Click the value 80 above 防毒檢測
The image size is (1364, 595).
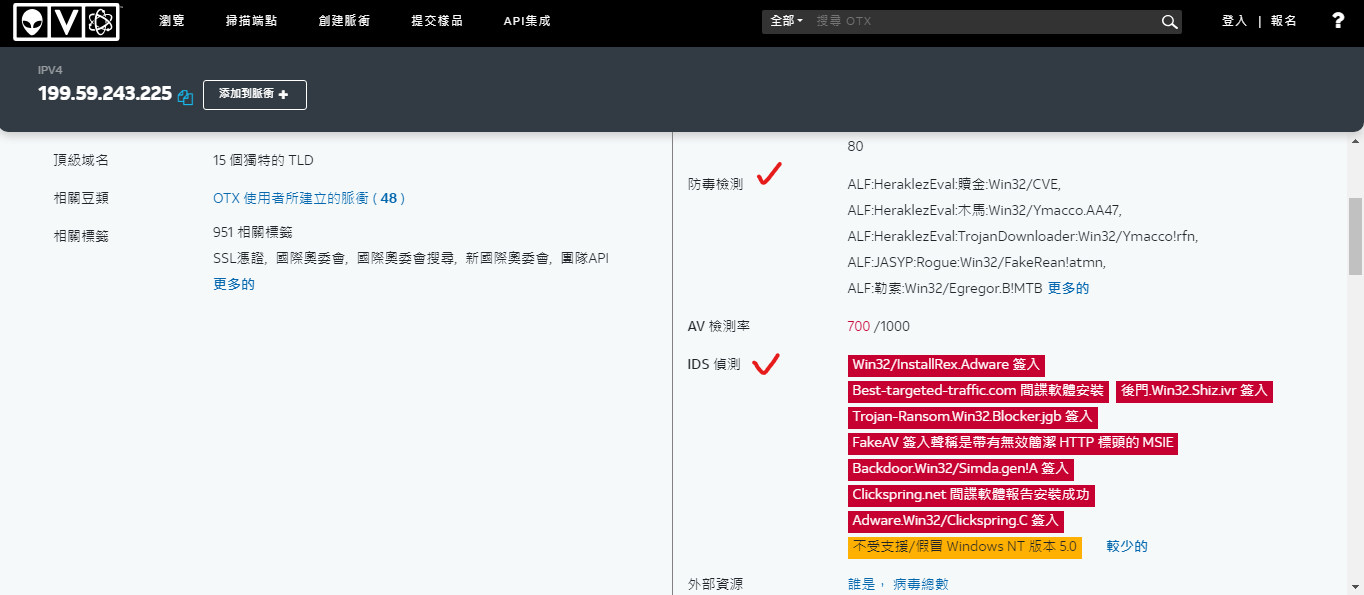tap(855, 146)
